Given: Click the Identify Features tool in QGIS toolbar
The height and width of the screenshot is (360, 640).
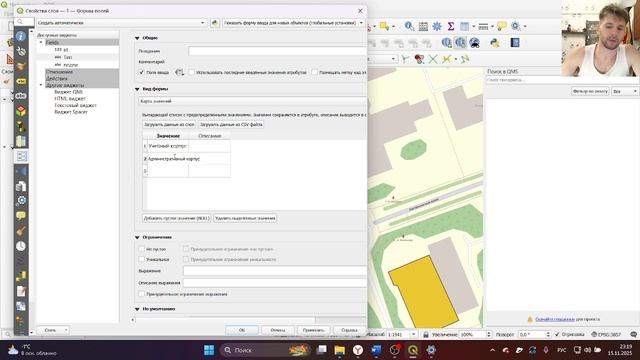Looking at the screenshot, I should pyautogui.click(x=409, y=26).
